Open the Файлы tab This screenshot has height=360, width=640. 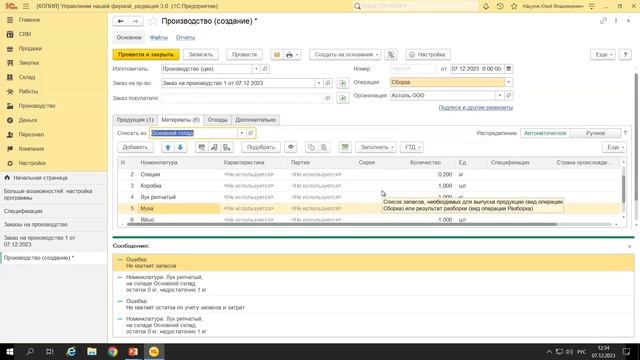(x=159, y=38)
